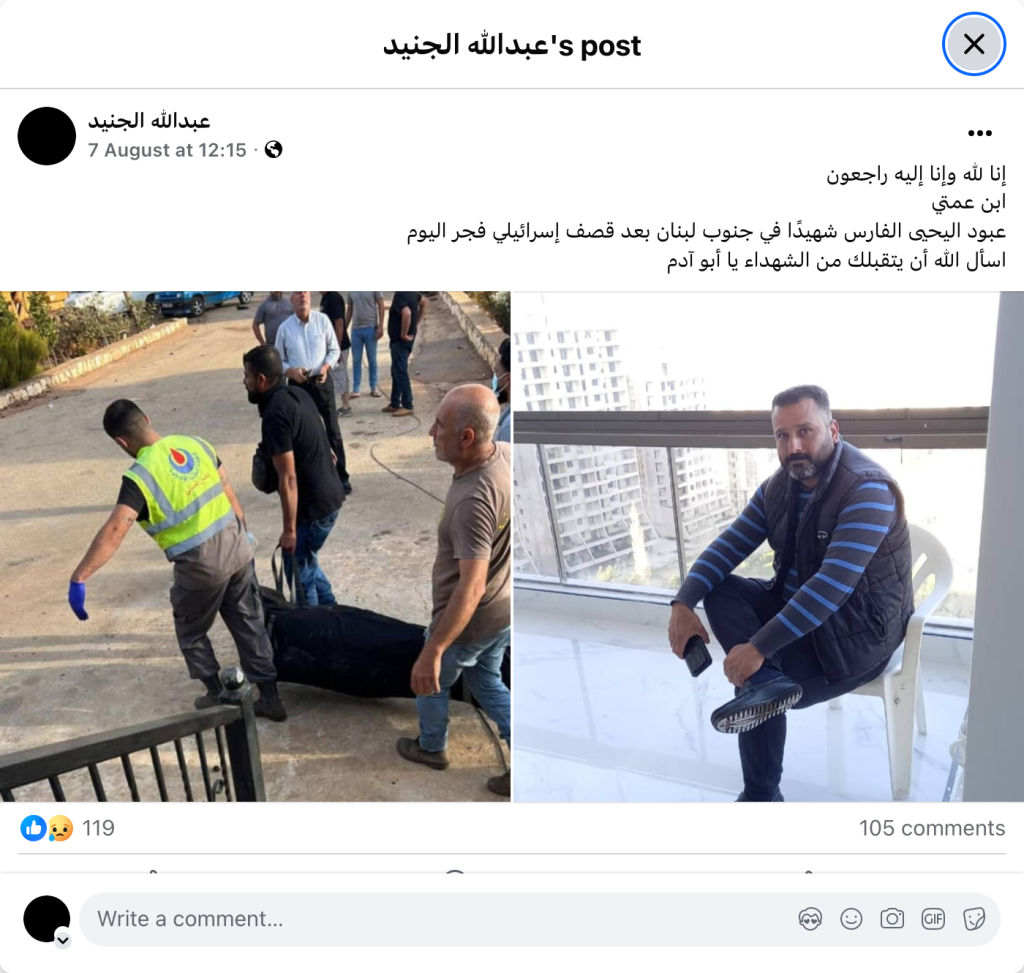Click the sad face reaction icon
Viewport: 1024px width, 973px height.
(60, 828)
